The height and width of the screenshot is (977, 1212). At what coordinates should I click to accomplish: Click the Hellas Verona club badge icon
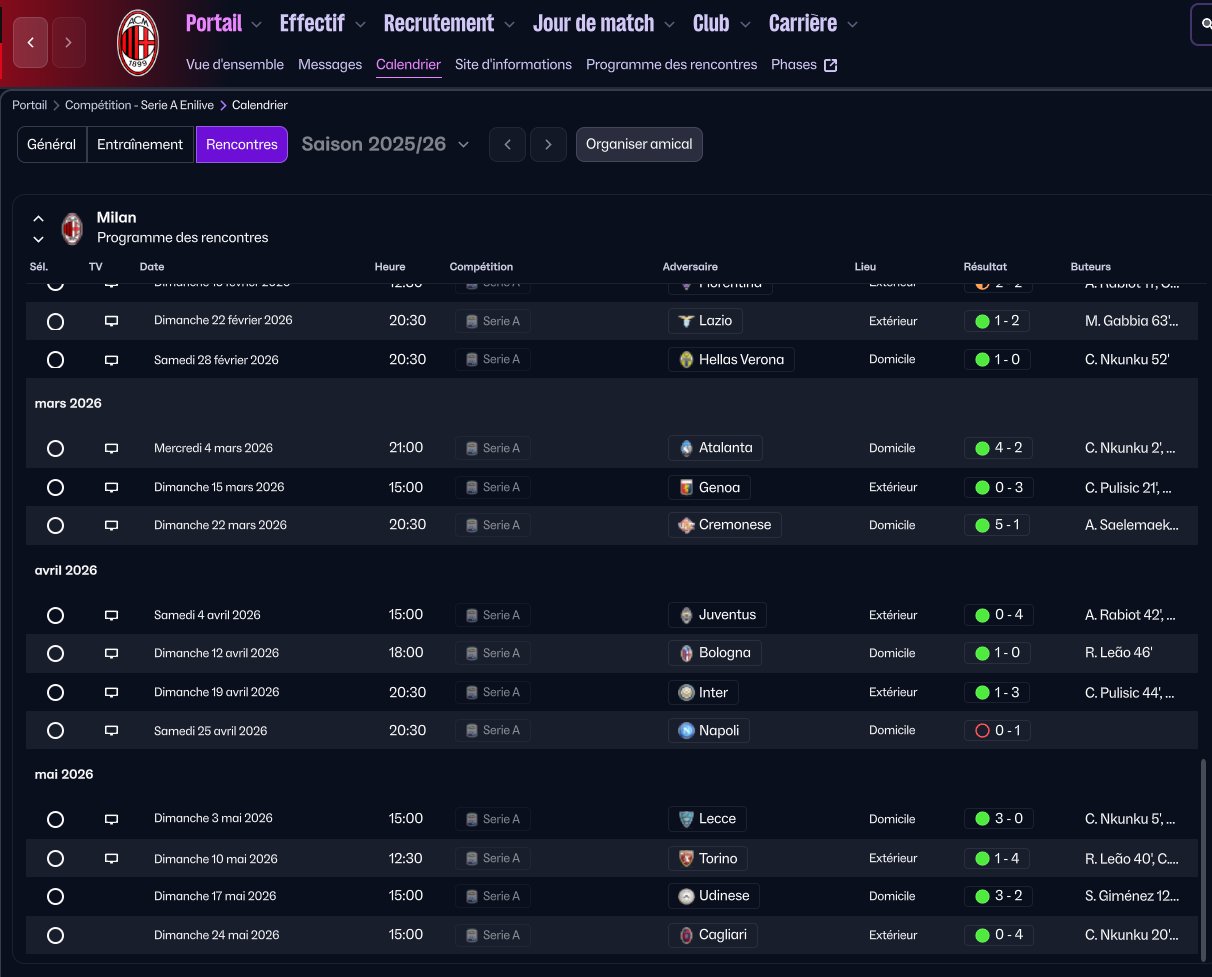686,360
